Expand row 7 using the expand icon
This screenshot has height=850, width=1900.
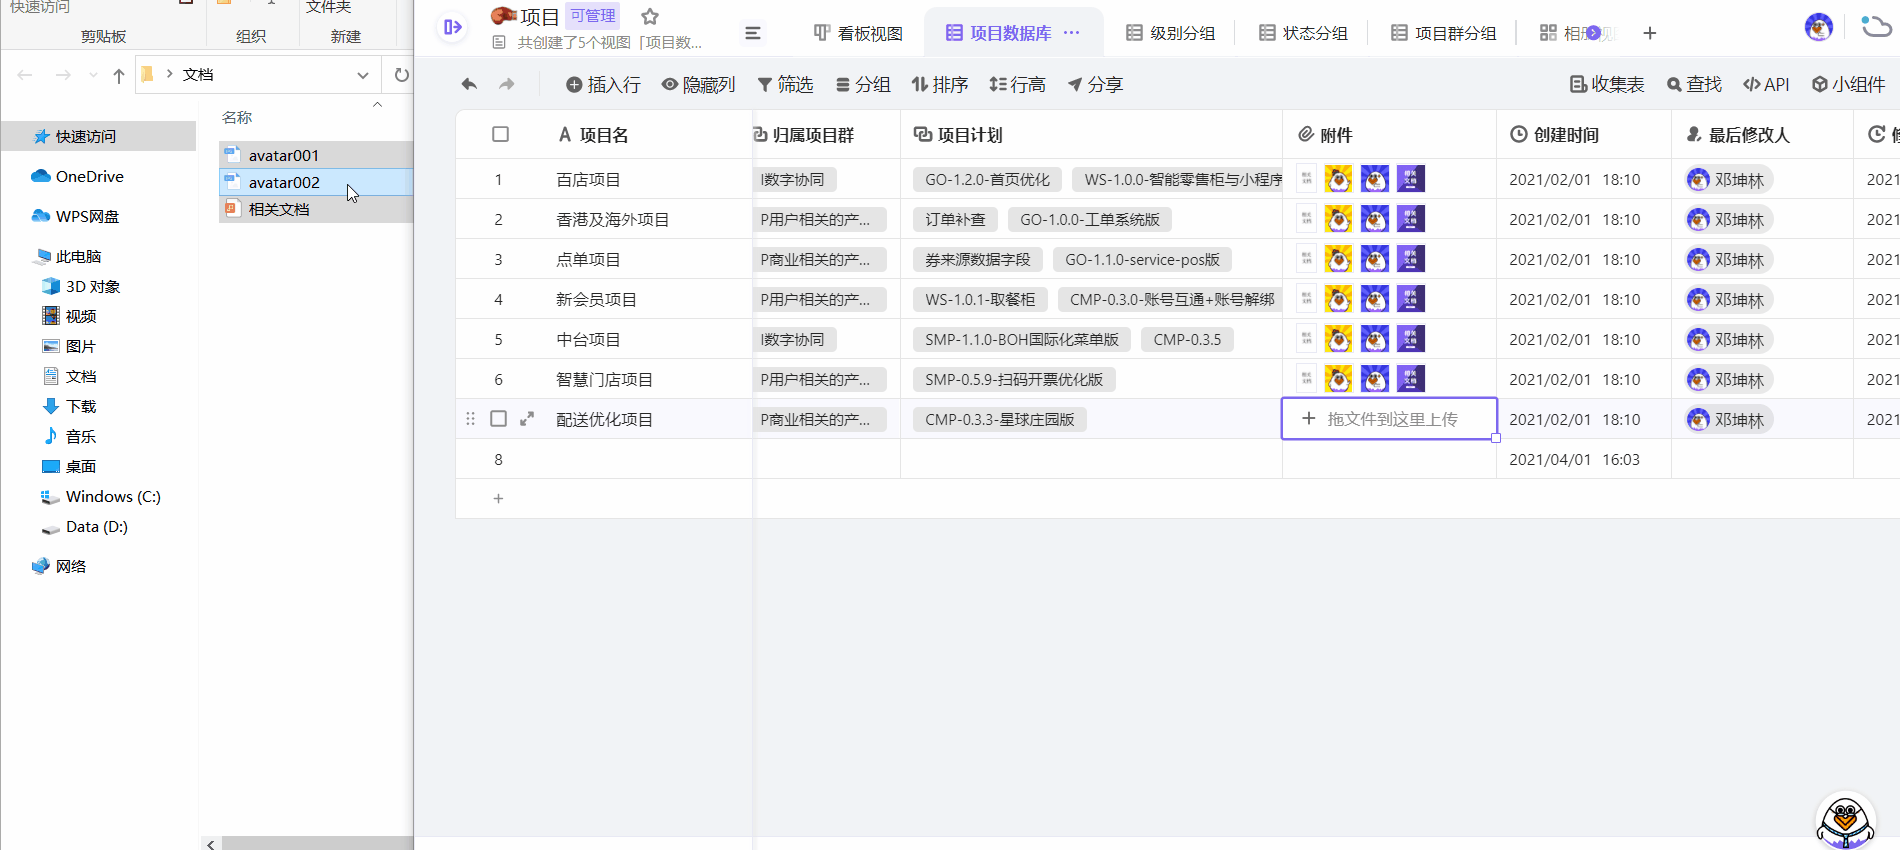[x=527, y=419]
